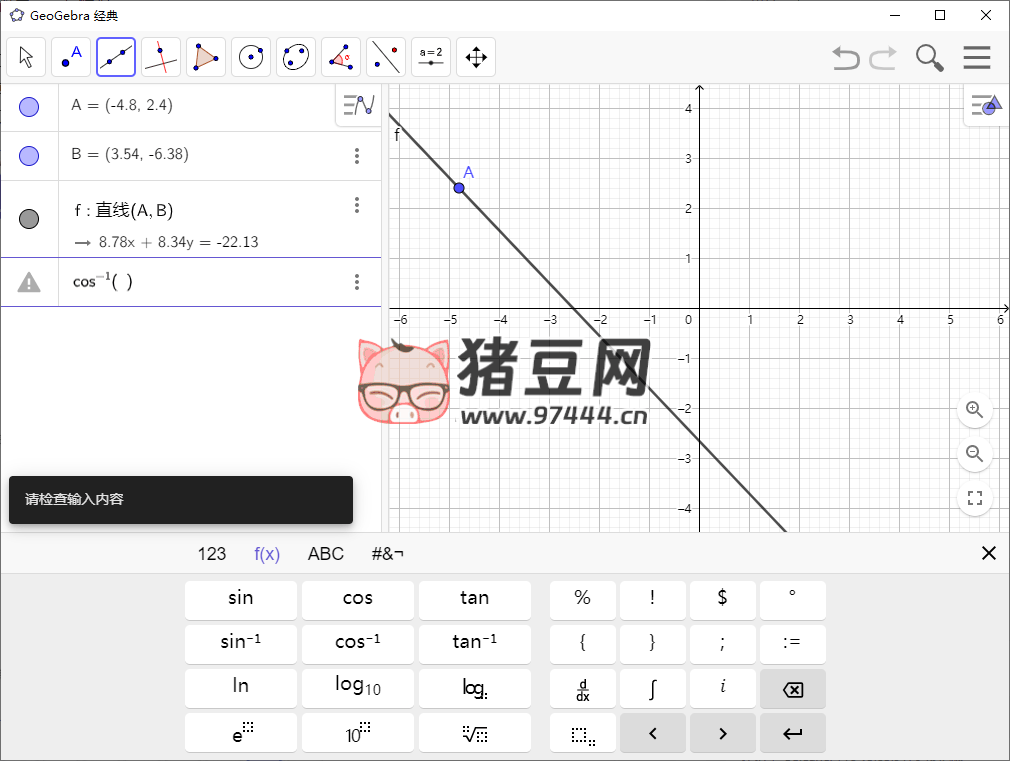Open the hamburger menu
Screen dimensions: 1010x761
(977, 57)
